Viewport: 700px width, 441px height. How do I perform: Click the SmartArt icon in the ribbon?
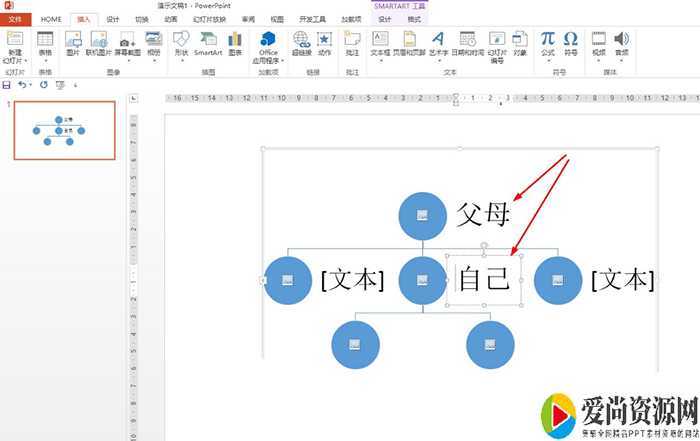click(x=208, y=40)
